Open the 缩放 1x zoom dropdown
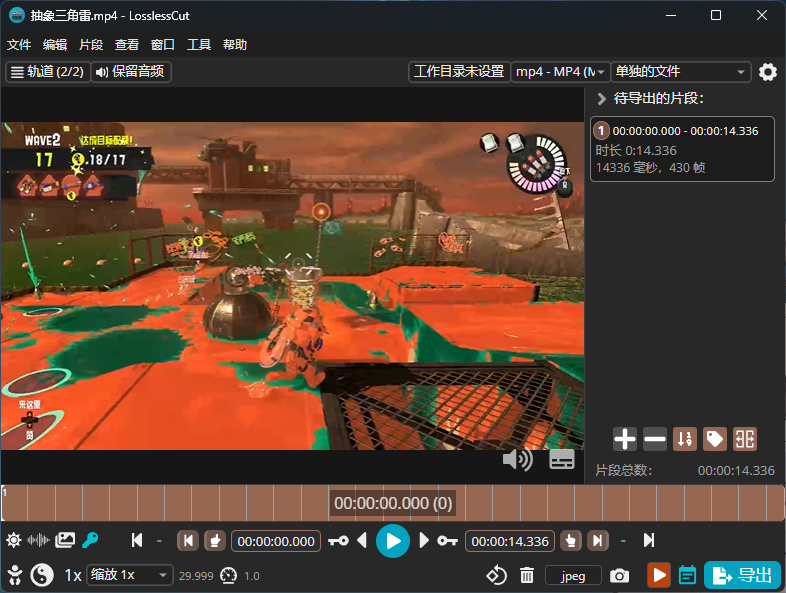 click(x=130, y=575)
